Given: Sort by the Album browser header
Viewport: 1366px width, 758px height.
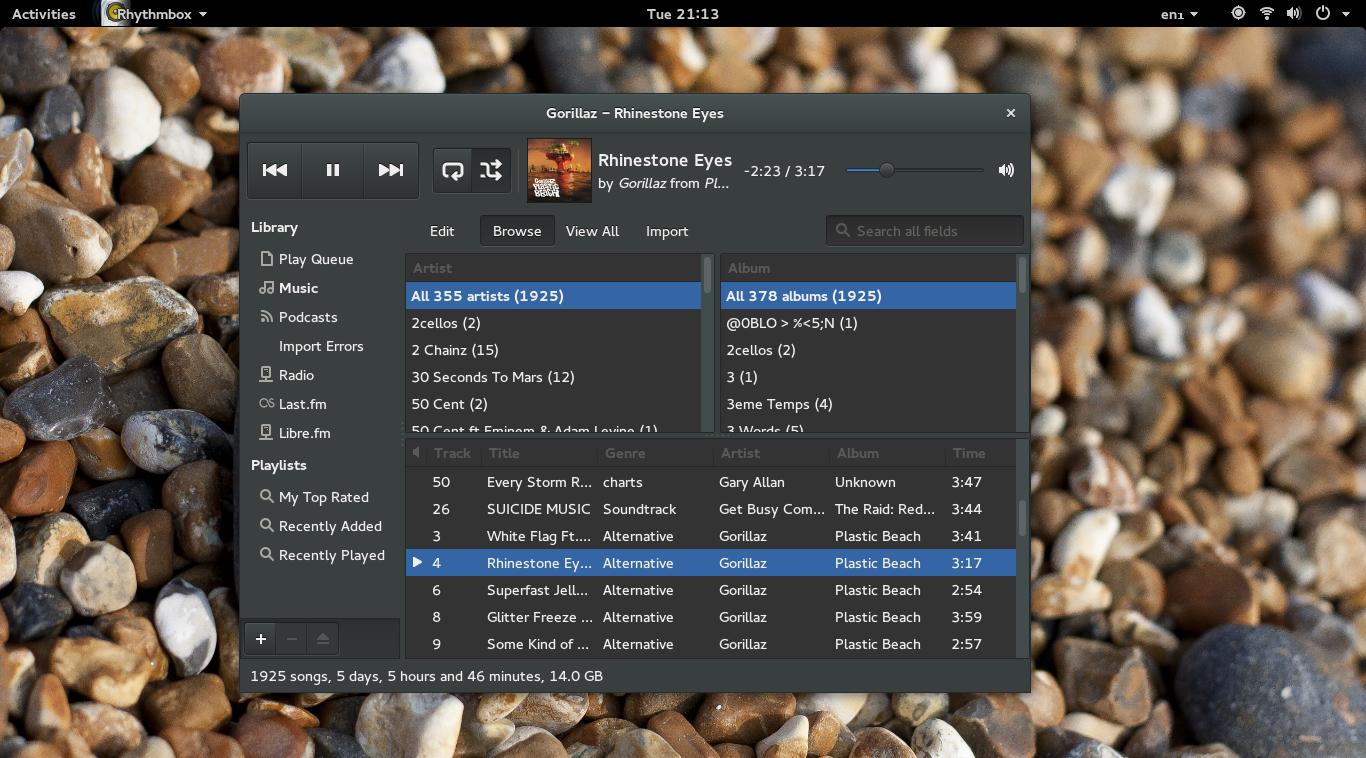Looking at the screenshot, I should [868, 268].
